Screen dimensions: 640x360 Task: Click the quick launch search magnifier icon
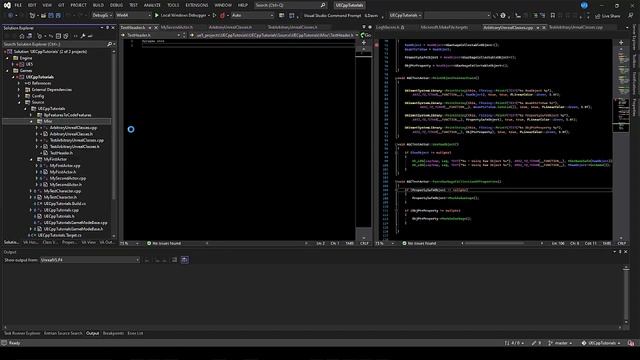click(323, 5)
